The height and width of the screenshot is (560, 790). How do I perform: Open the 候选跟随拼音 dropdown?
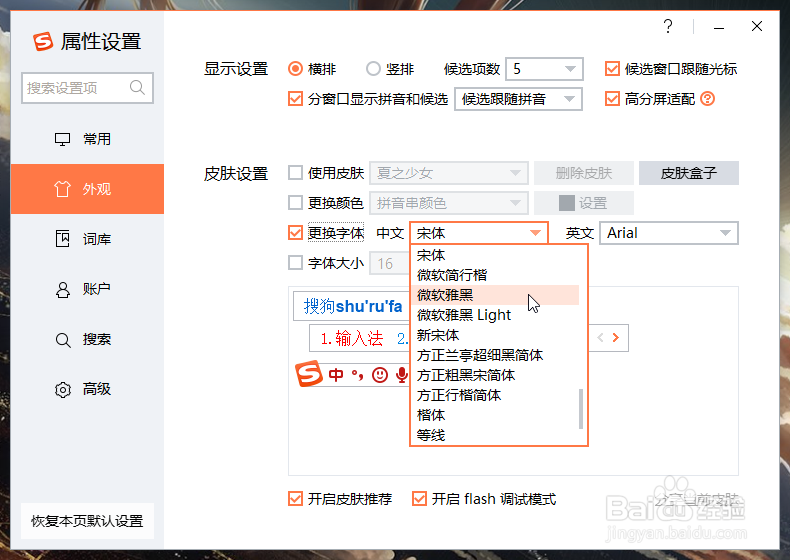point(518,99)
